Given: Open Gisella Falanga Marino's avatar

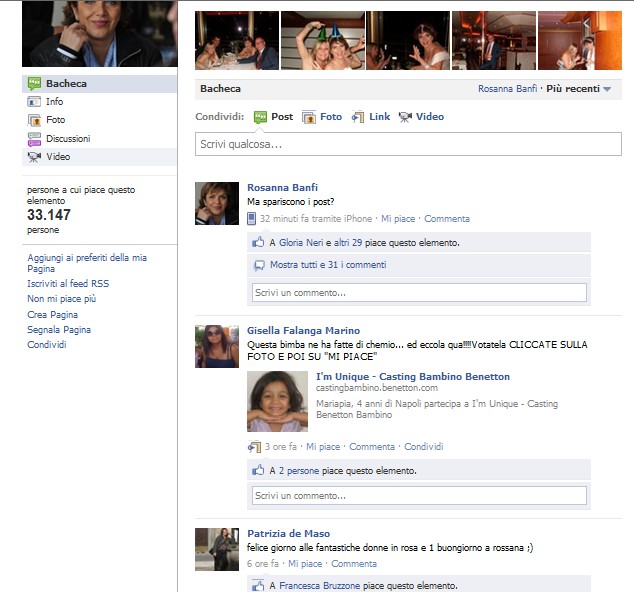Looking at the screenshot, I should (217, 347).
